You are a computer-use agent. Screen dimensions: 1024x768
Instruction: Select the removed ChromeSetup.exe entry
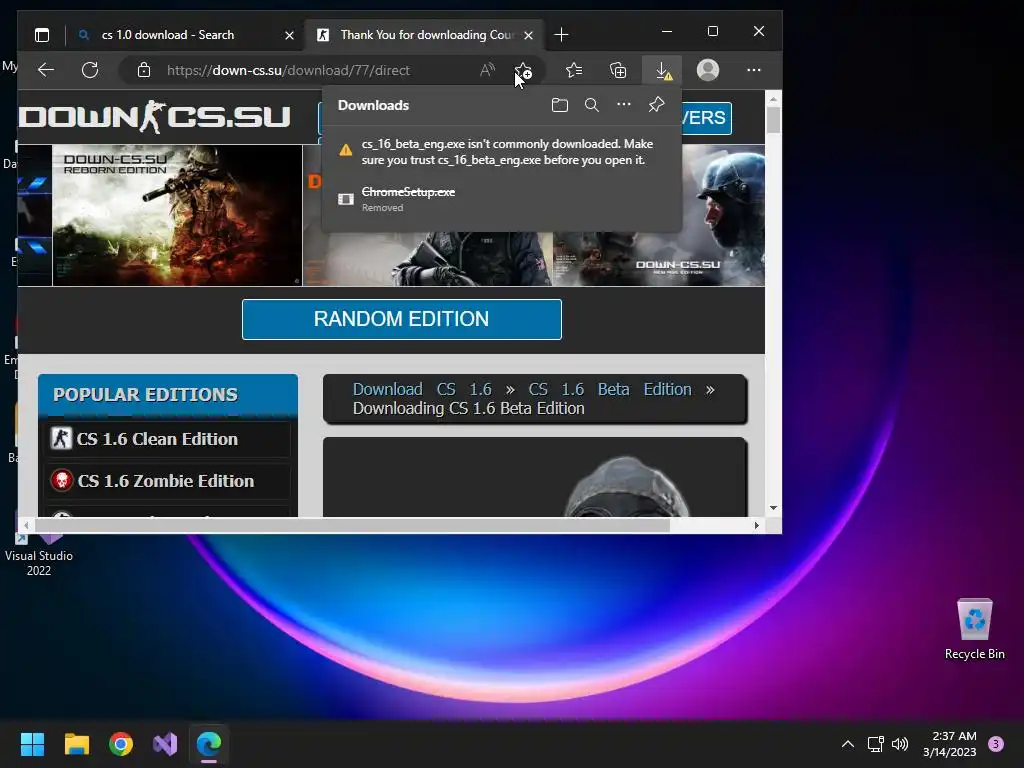(x=502, y=199)
